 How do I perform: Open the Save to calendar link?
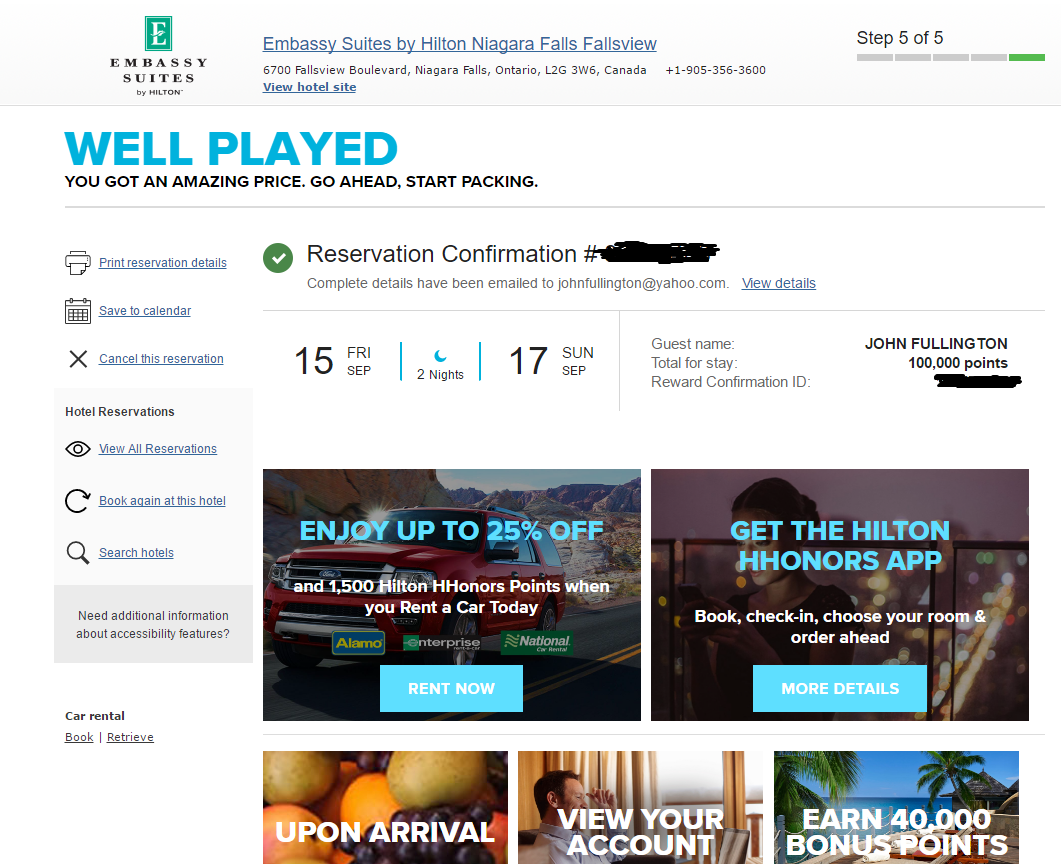145,311
